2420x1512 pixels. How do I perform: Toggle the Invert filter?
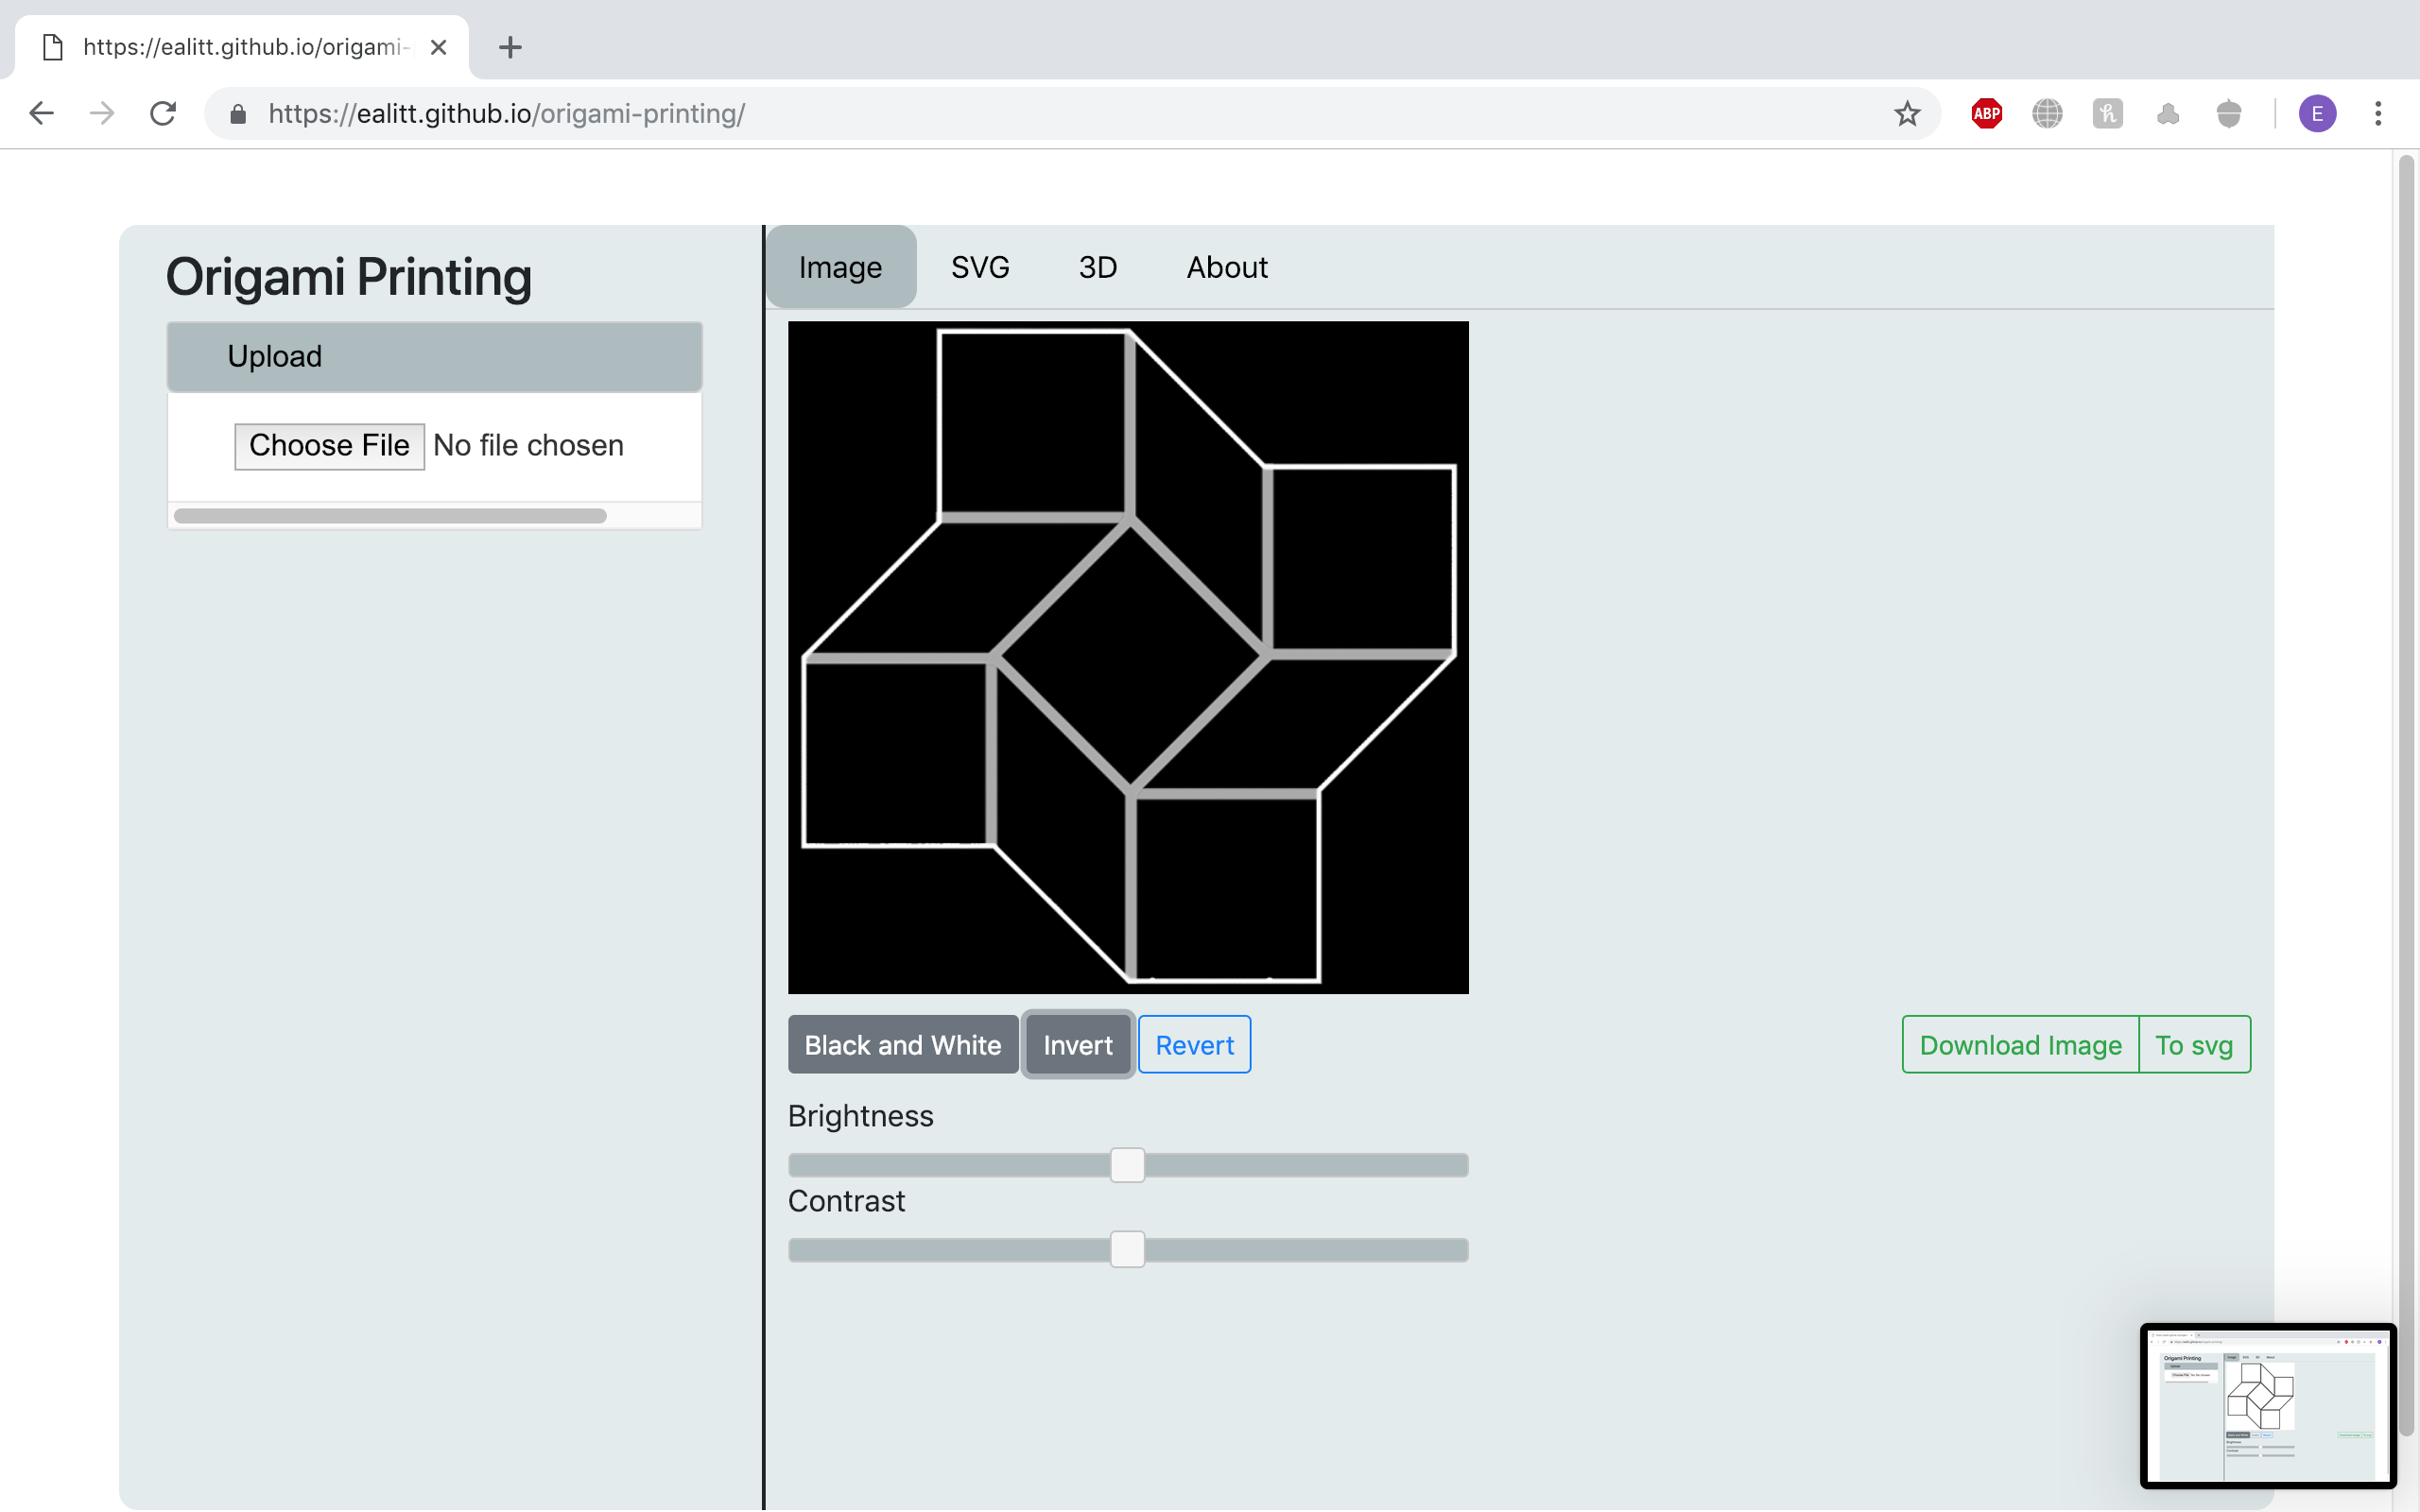(x=1077, y=1045)
